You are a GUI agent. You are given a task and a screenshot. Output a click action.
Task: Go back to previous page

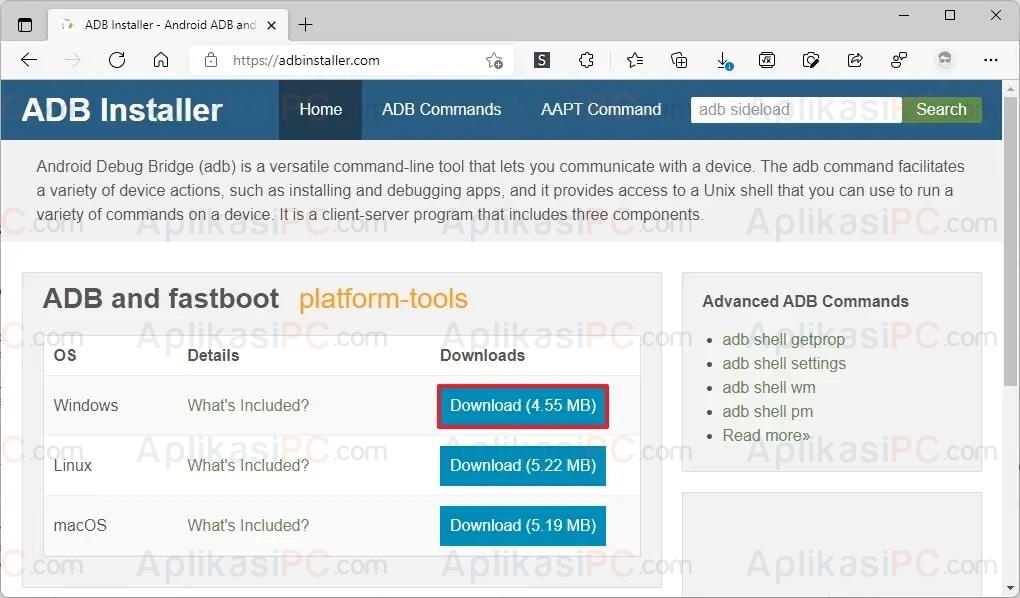pyautogui.click(x=29, y=61)
